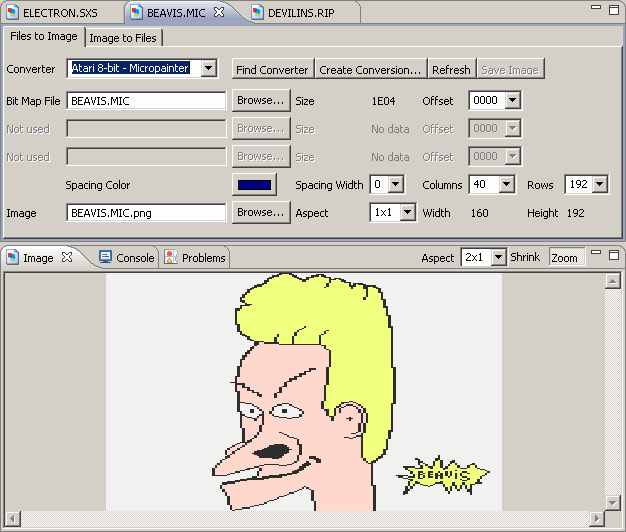Click the ELECTRON.SXS file icon in the editor tabs
This screenshot has width=626, height=532.
[x=13, y=14]
